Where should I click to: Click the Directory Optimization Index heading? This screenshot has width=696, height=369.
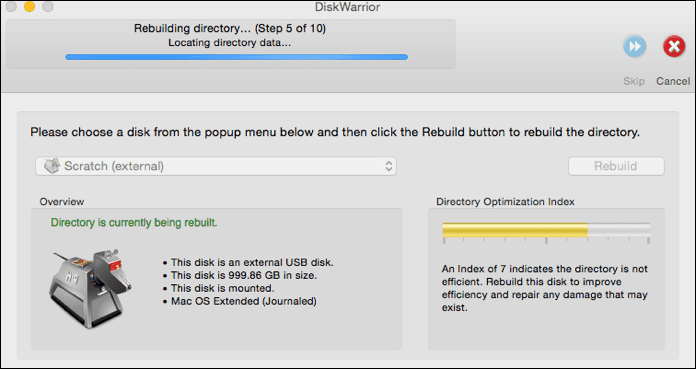tap(505, 202)
